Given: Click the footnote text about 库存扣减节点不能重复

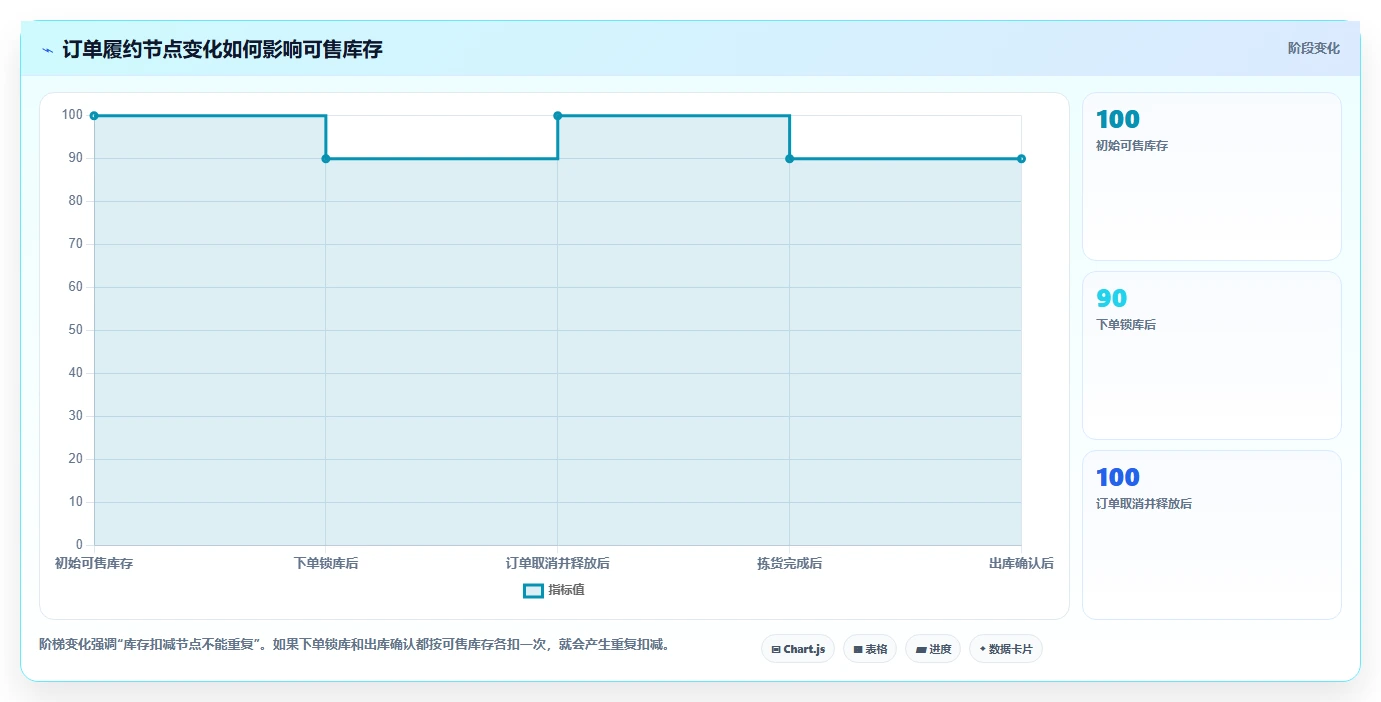Looking at the screenshot, I should point(354,645).
